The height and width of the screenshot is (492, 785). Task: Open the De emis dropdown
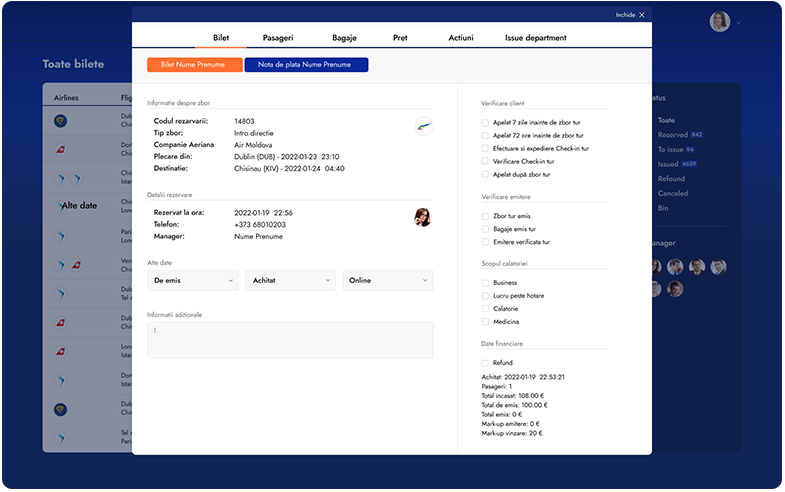click(192, 281)
